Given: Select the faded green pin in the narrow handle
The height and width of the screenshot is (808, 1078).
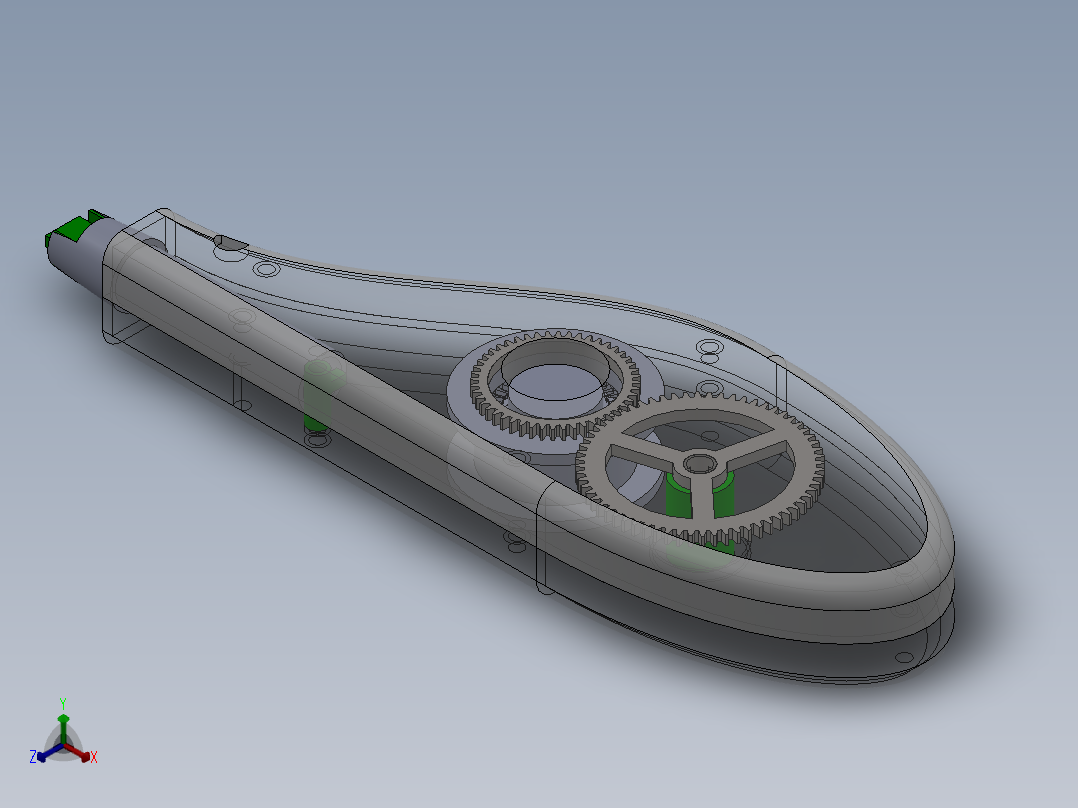Looking at the screenshot, I should point(317,397).
